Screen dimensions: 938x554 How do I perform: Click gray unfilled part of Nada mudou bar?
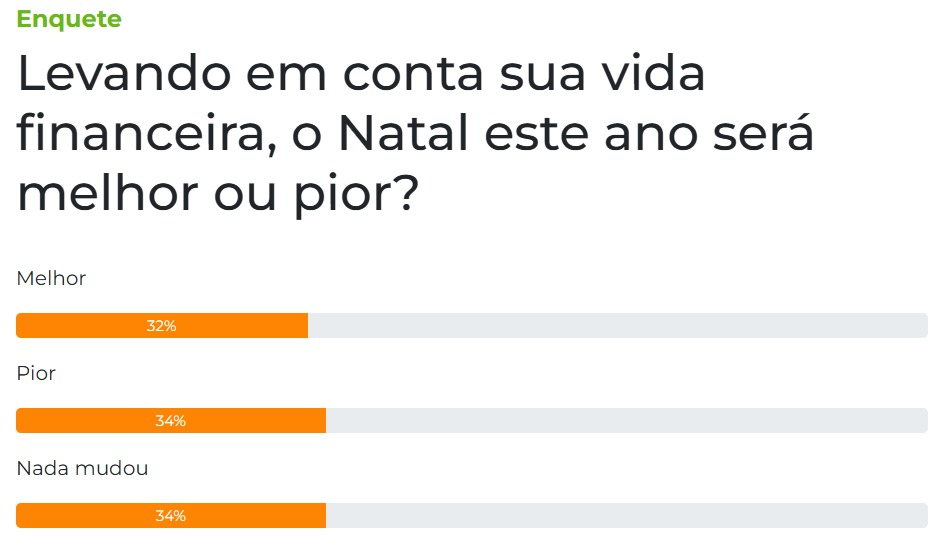(x=627, y=516)
